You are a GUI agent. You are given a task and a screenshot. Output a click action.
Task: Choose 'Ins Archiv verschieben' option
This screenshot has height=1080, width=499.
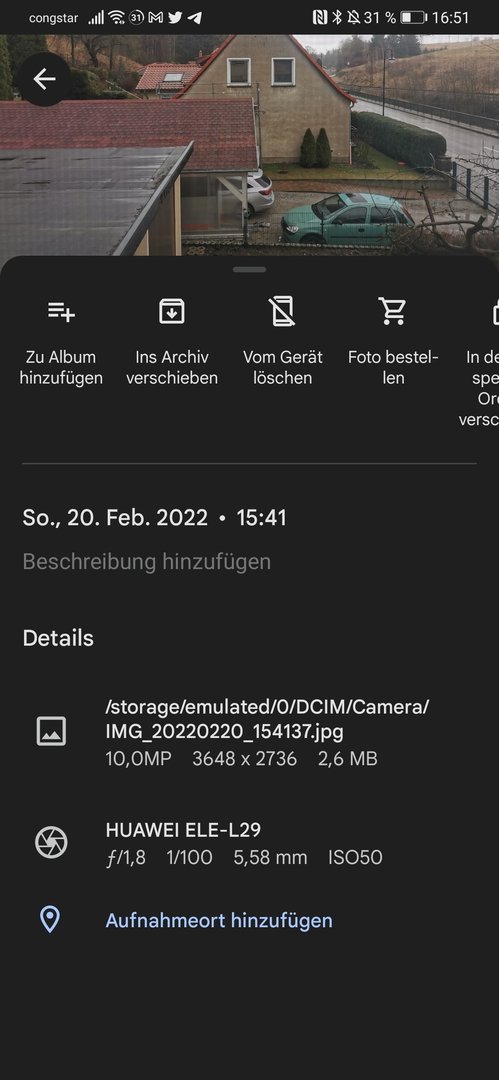click(172, 368)
